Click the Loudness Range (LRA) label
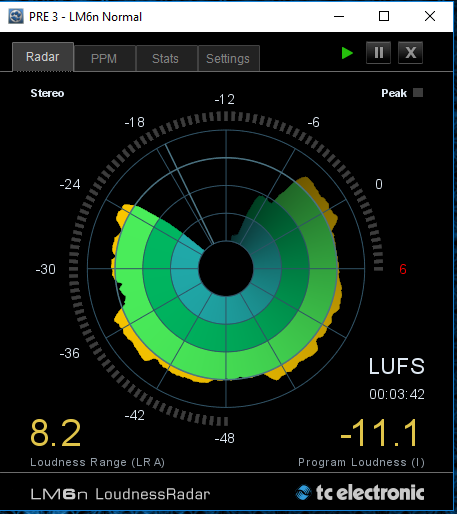 pos(97,462)
